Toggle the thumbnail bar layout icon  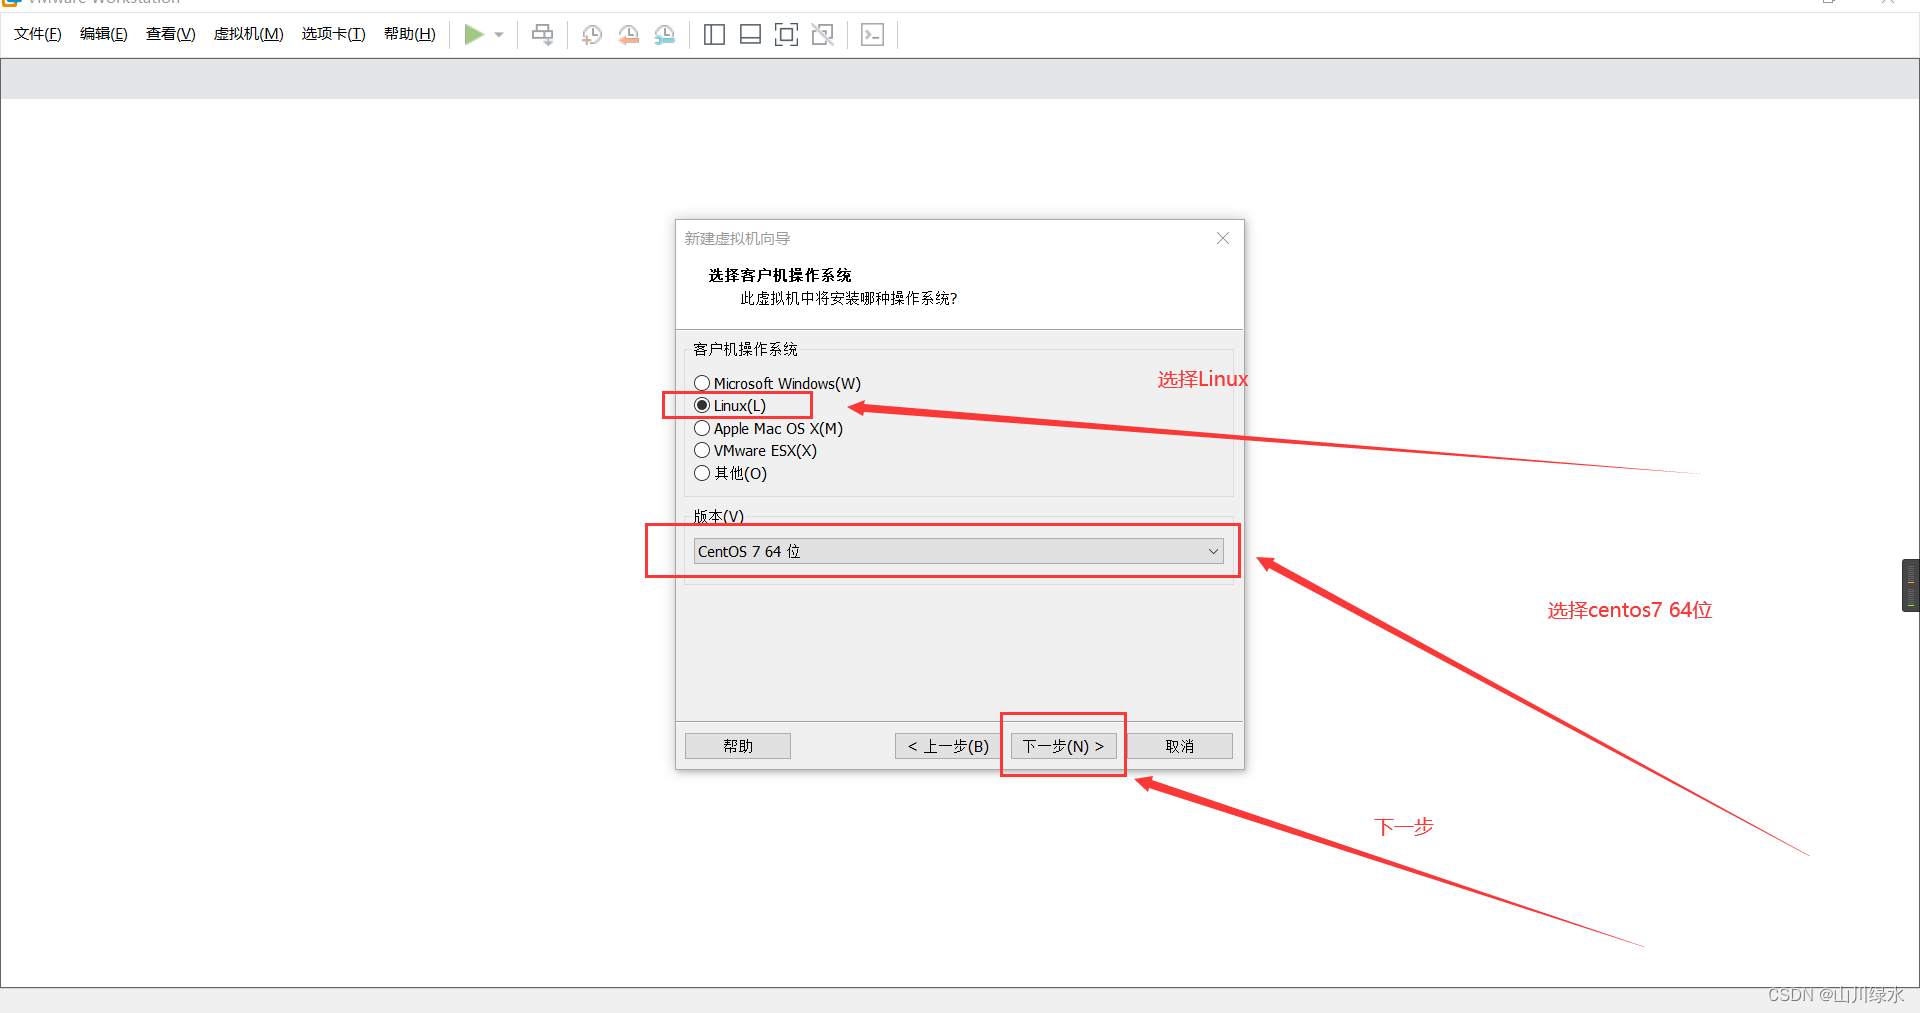click(x=750, y=35)
